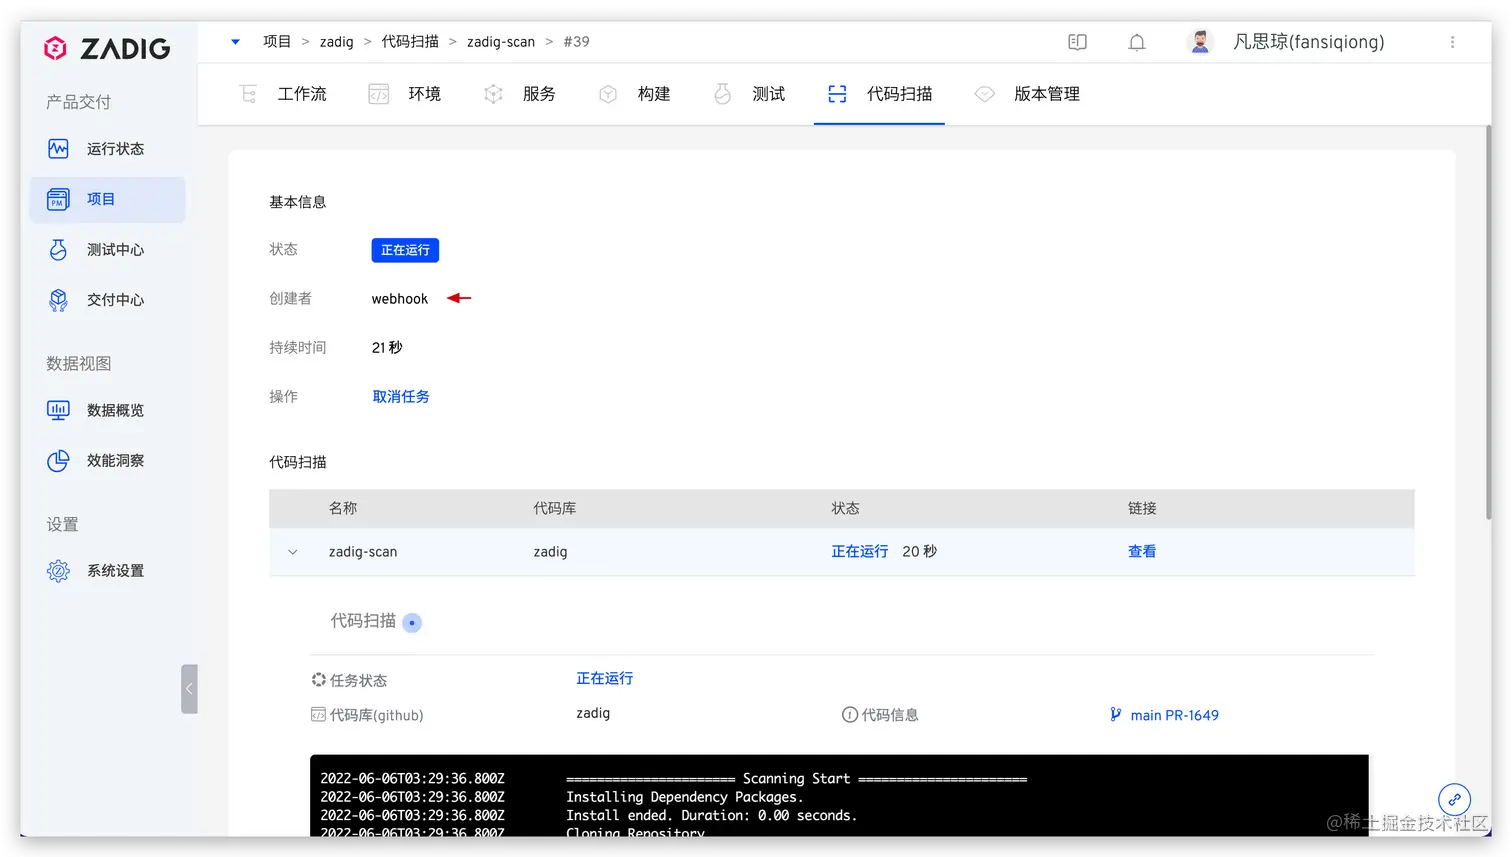Click the 环境 tab icon
Image resolution: width=1512 pixels, height=857 pixels.
pos(378,94)
